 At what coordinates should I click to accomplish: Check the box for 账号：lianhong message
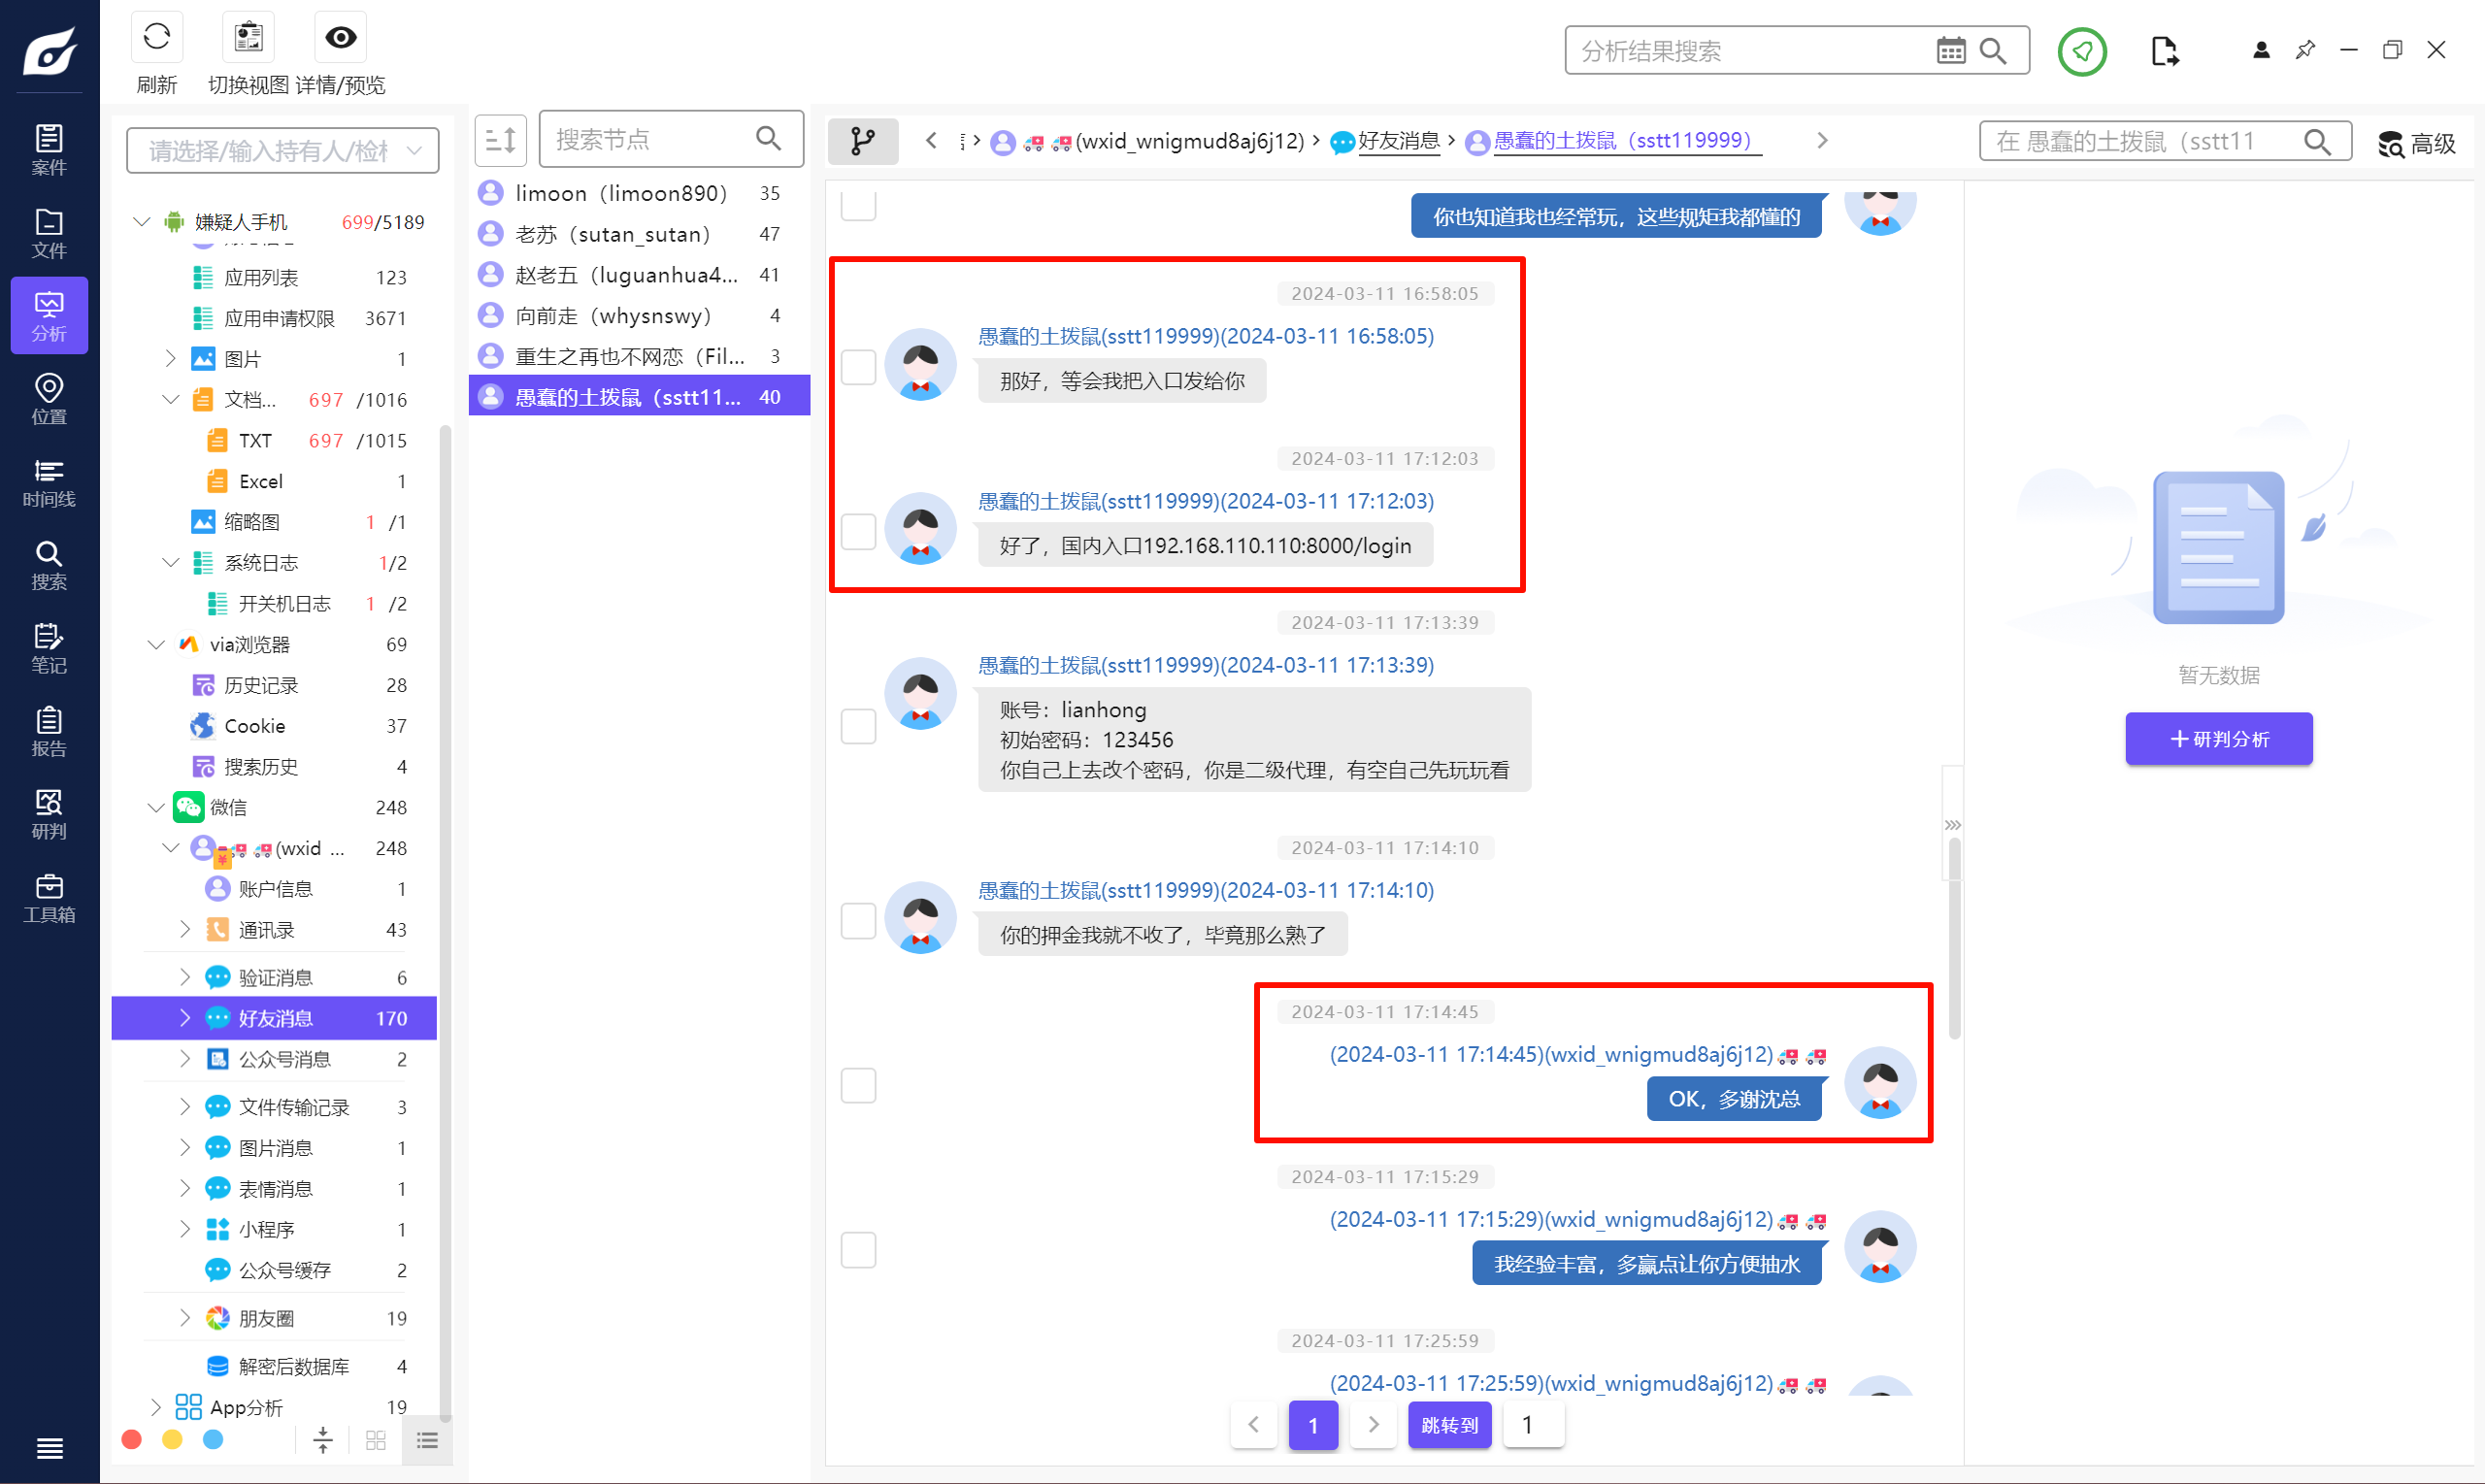coord(858,726)
